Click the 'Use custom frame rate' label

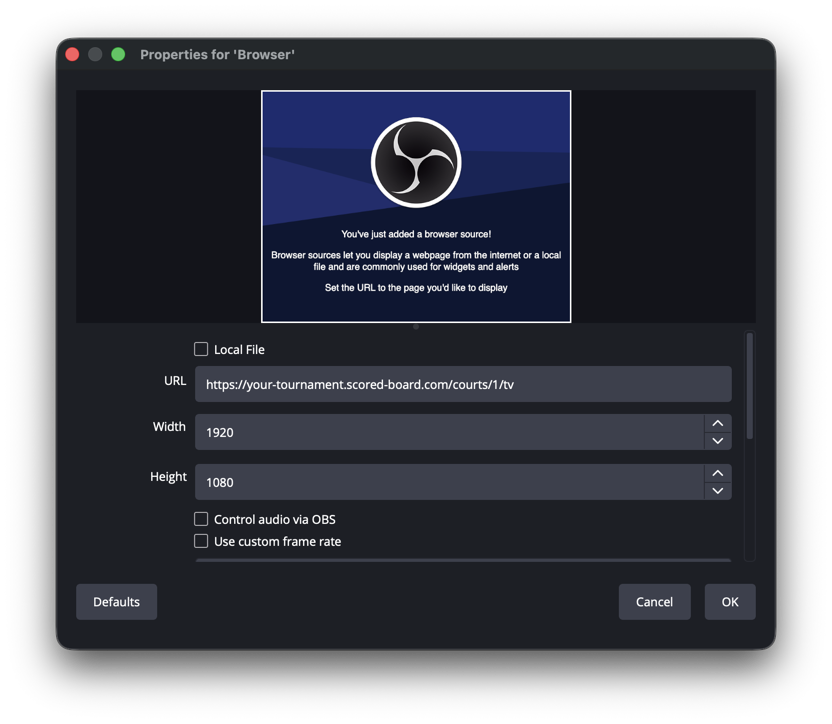tap(278, 541)
